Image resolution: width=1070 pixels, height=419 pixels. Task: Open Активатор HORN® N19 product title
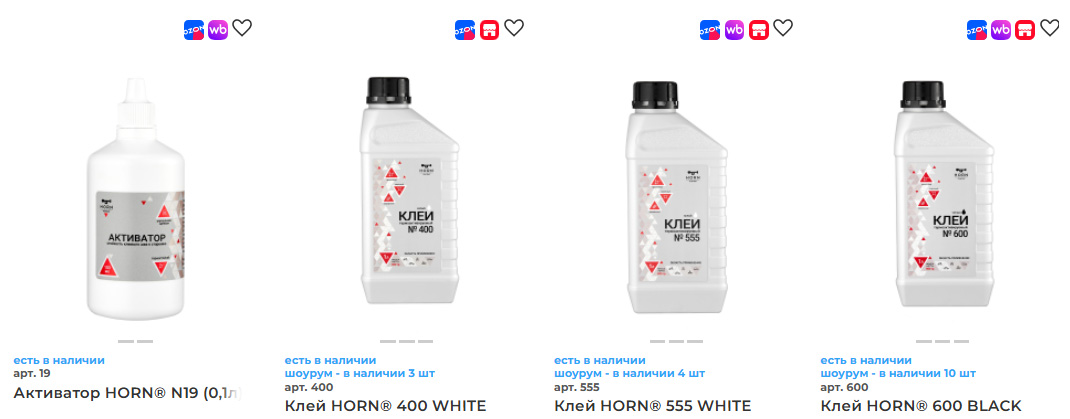pos(128,393)
